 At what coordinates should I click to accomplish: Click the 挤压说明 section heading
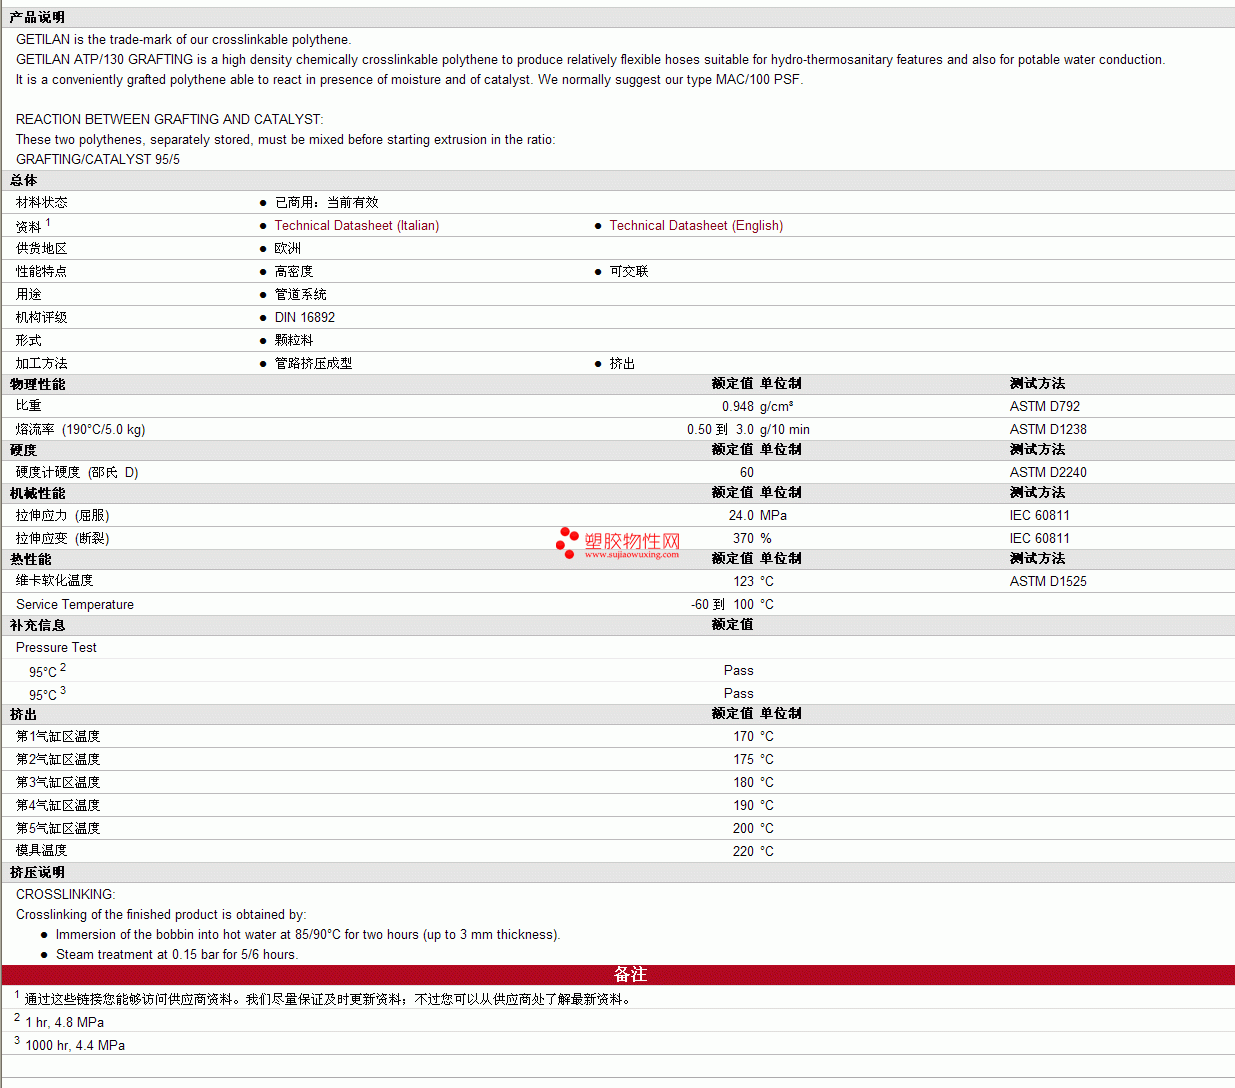point(38,872)
